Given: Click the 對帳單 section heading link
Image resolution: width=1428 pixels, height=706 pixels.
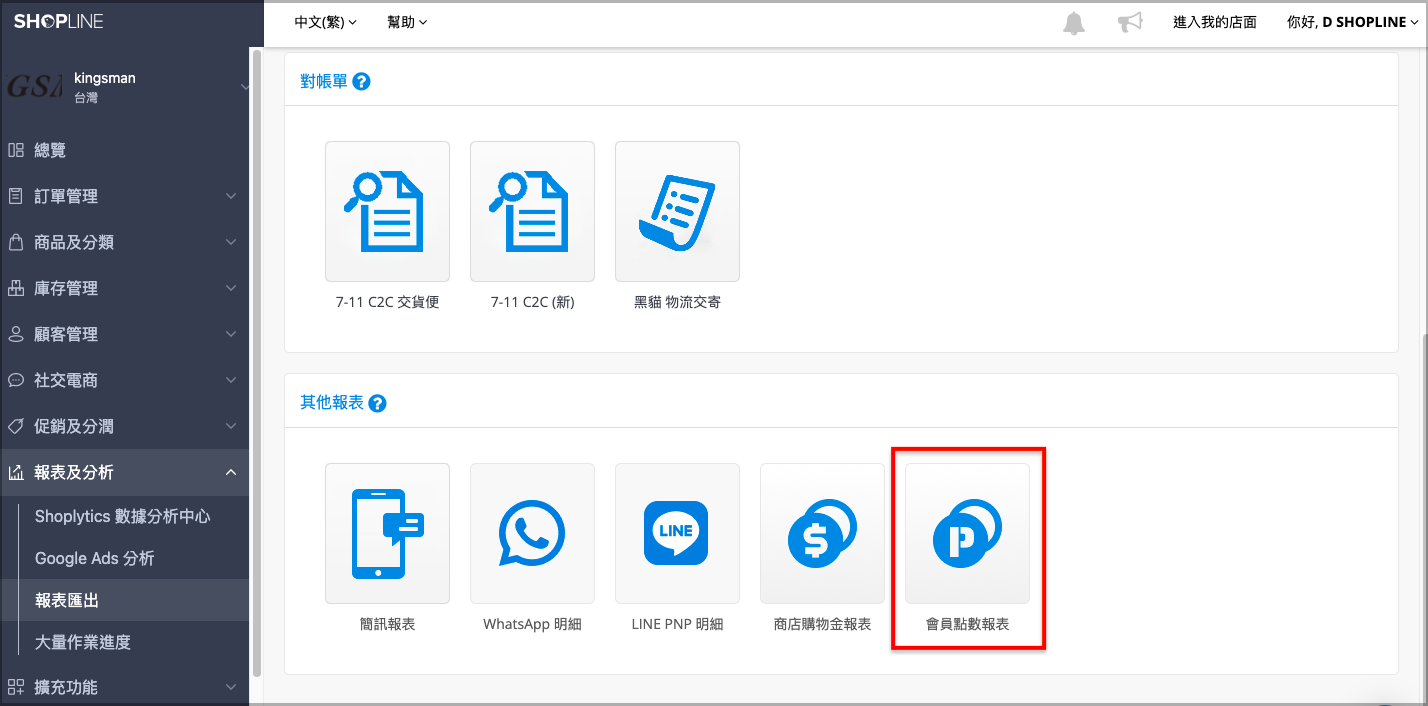Looking at the screenshot, I should tap(324, 82).
